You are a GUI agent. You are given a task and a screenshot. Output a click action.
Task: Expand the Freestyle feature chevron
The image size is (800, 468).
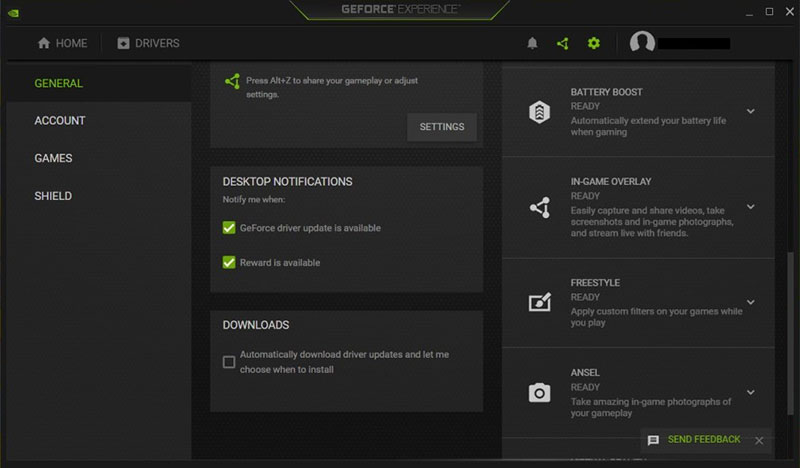(751, 302)
